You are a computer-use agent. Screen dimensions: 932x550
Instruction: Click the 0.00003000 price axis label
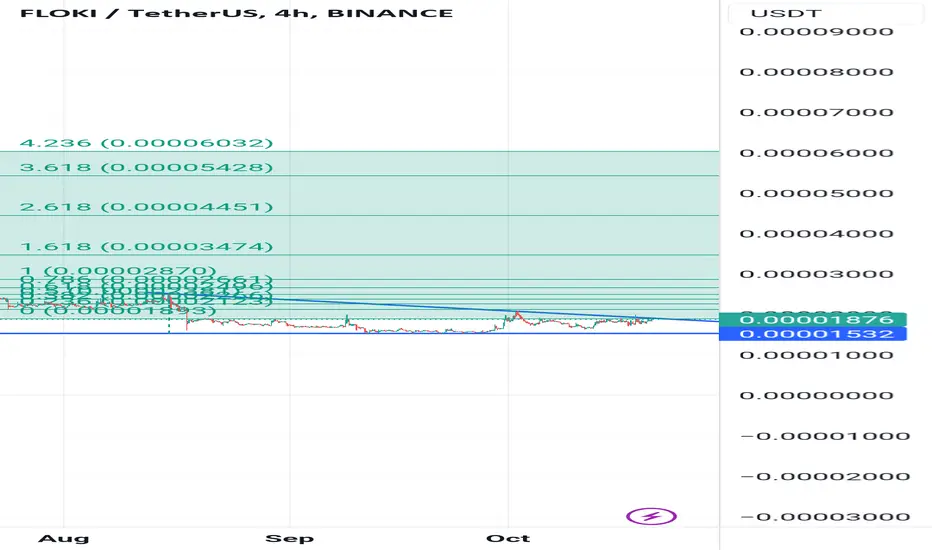coord(817,274)
